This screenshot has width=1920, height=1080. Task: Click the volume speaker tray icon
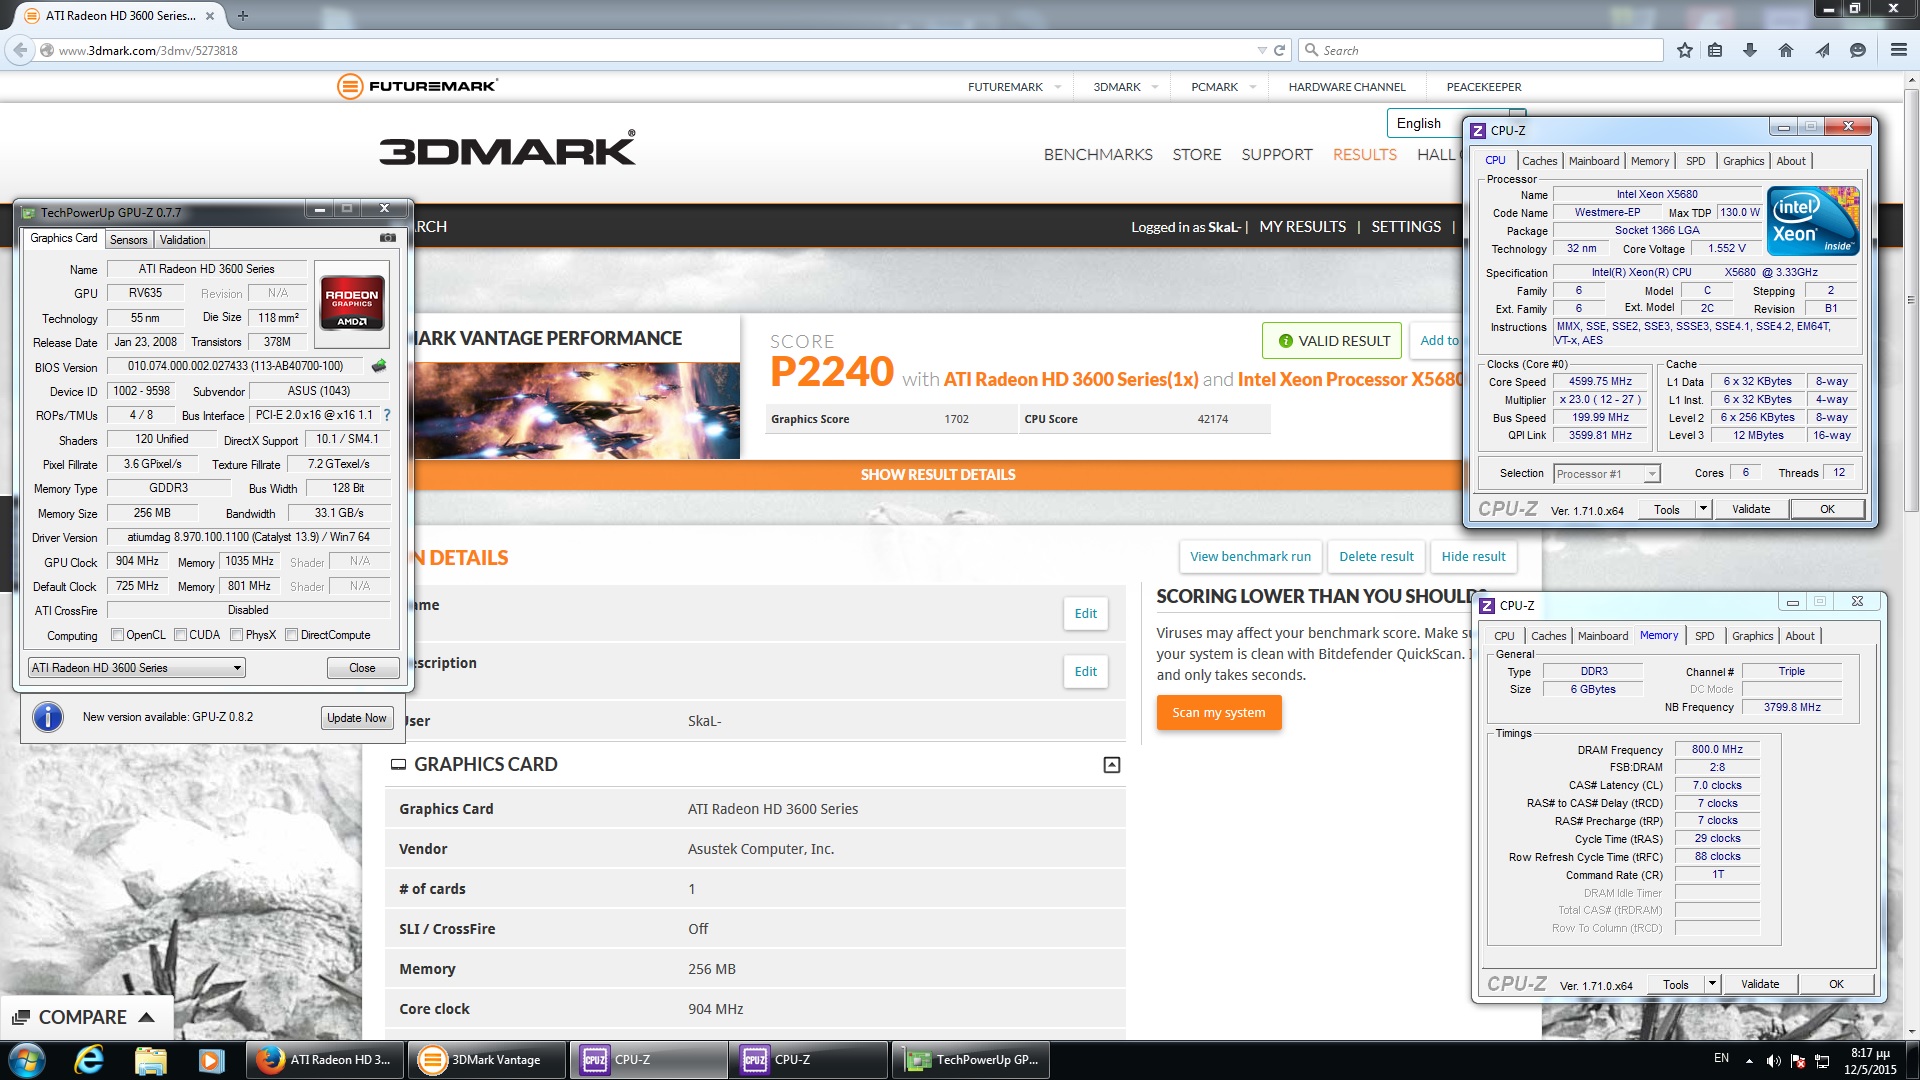1773,1061
